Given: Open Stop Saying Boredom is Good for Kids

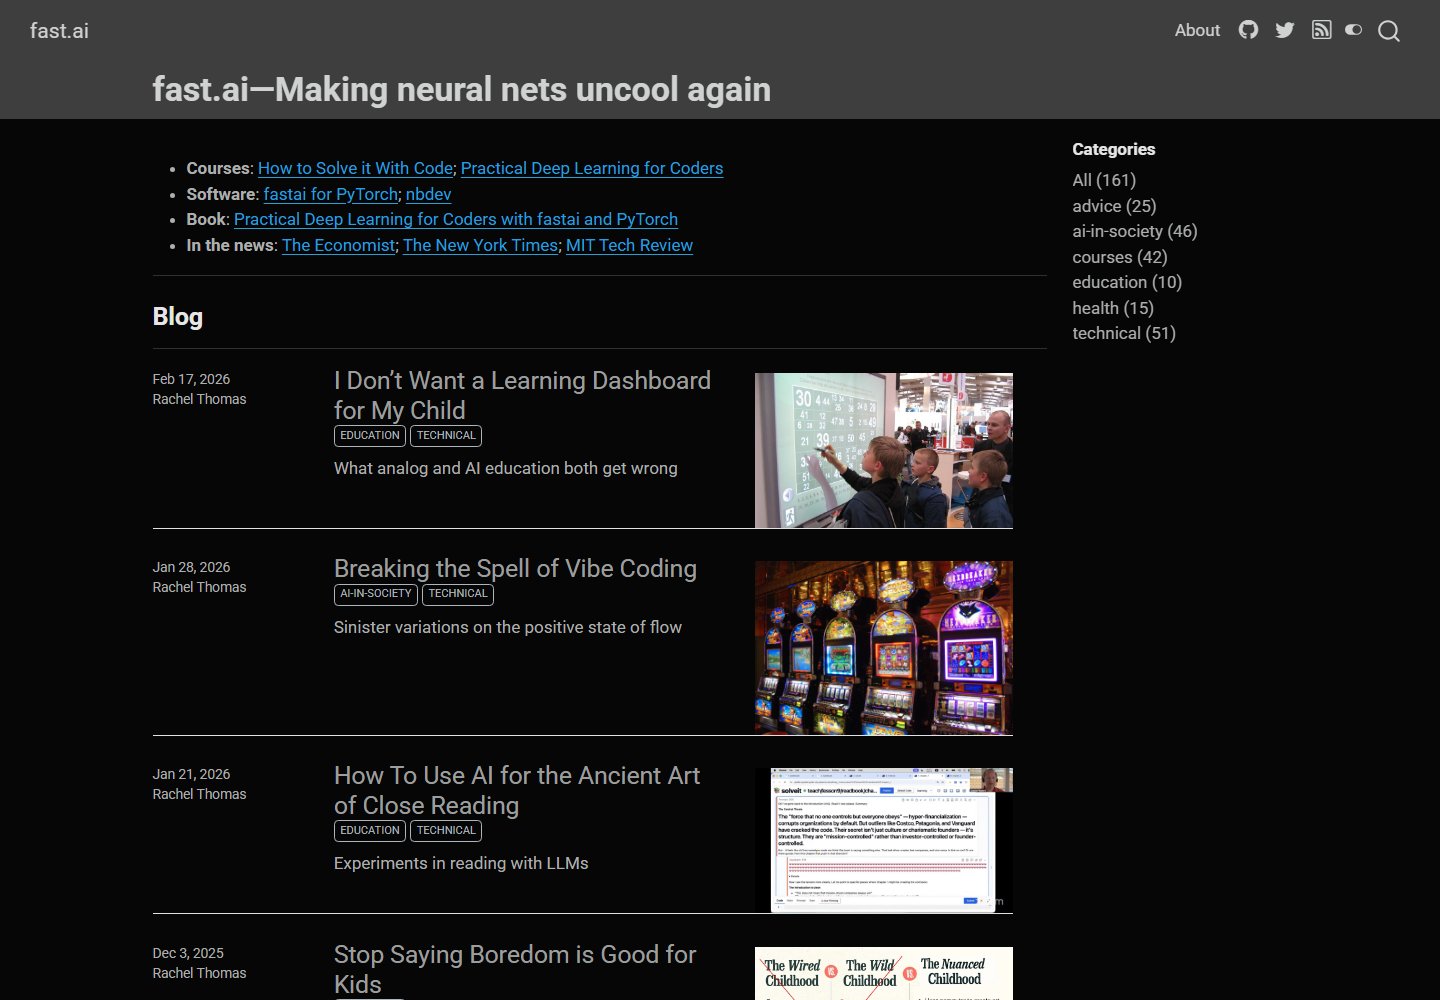Looking at the screenshot, I should pos(515,969).
